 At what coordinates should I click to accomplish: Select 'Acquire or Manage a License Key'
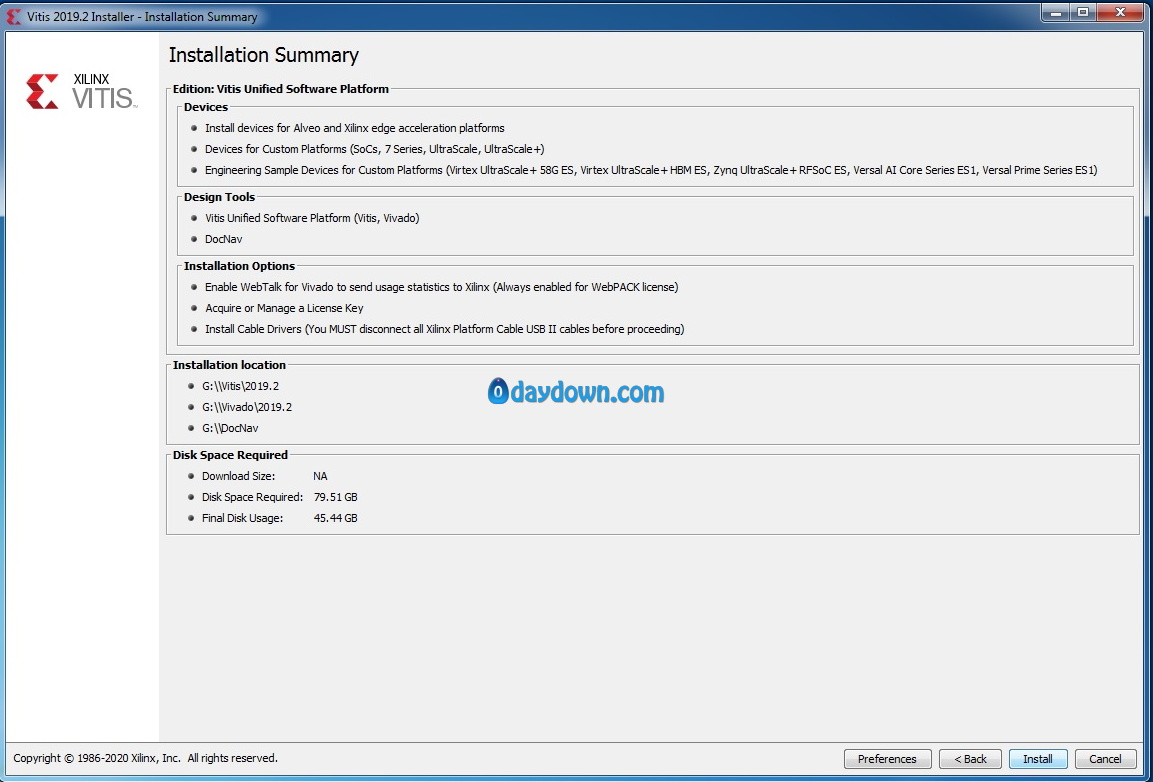point(284,308)
